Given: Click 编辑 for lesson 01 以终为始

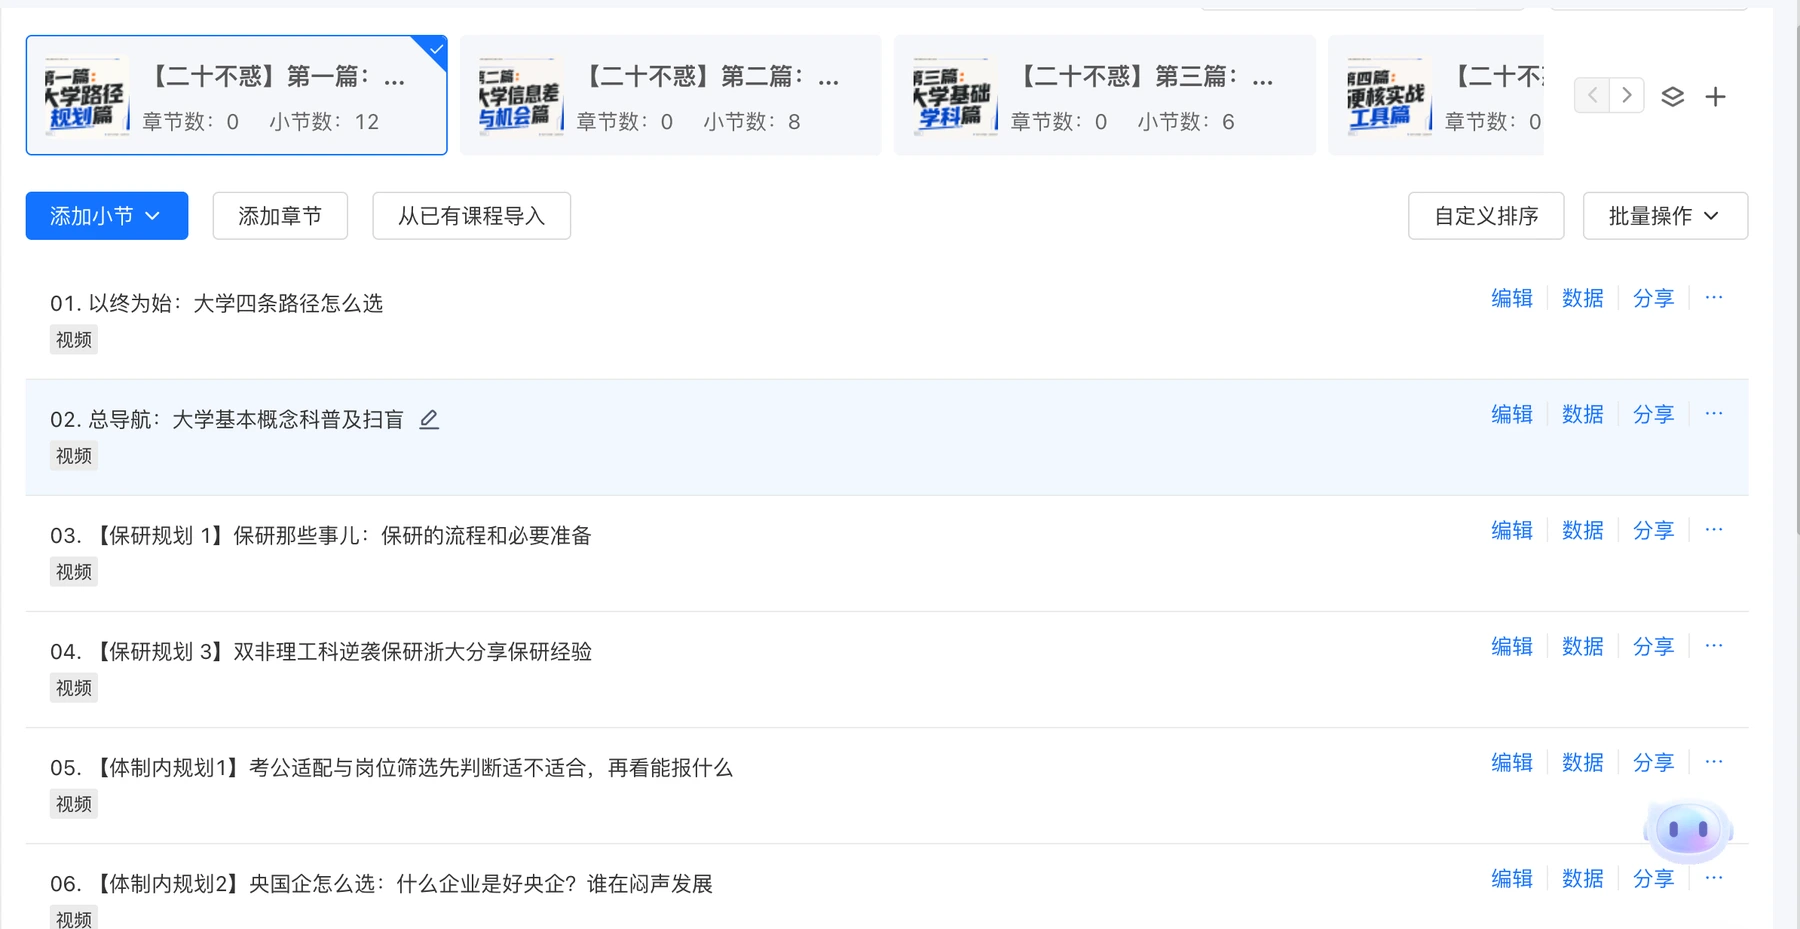Looking at the screenshot, I should pos(1512,298).
